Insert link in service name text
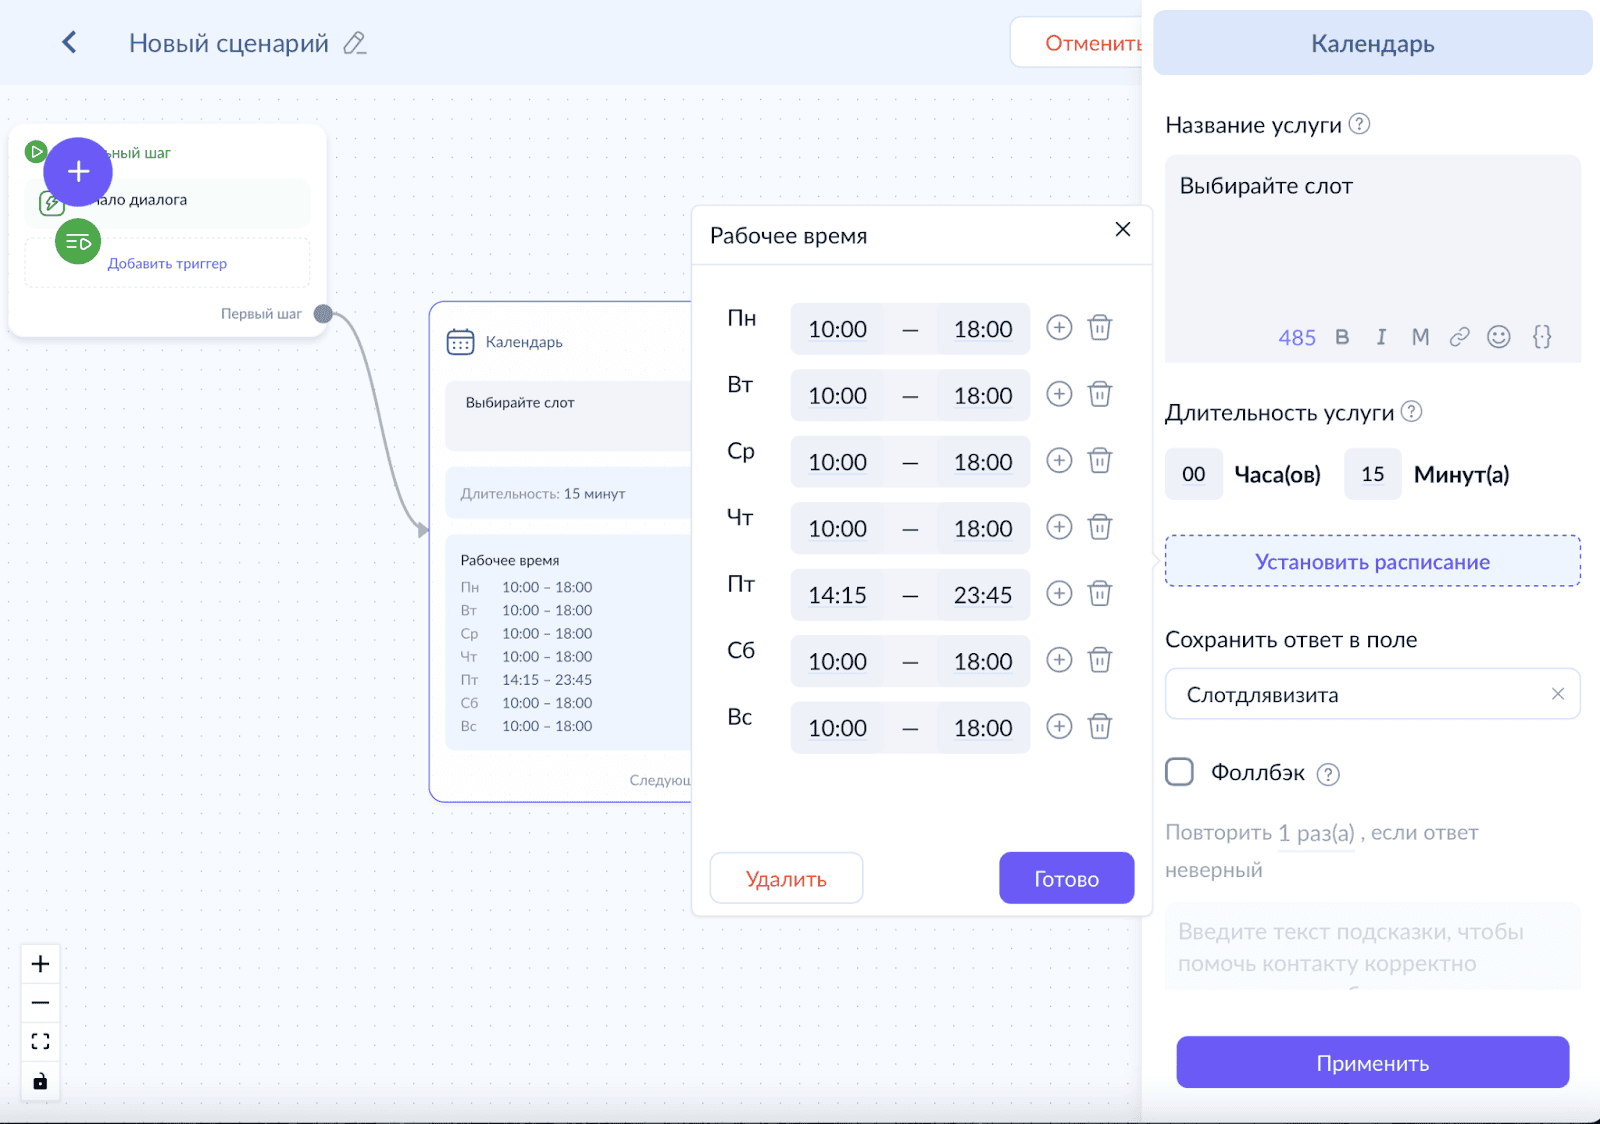The width and height of the screenshot is (1600, 1124). pyautogui.click(x=1460, y=337)
